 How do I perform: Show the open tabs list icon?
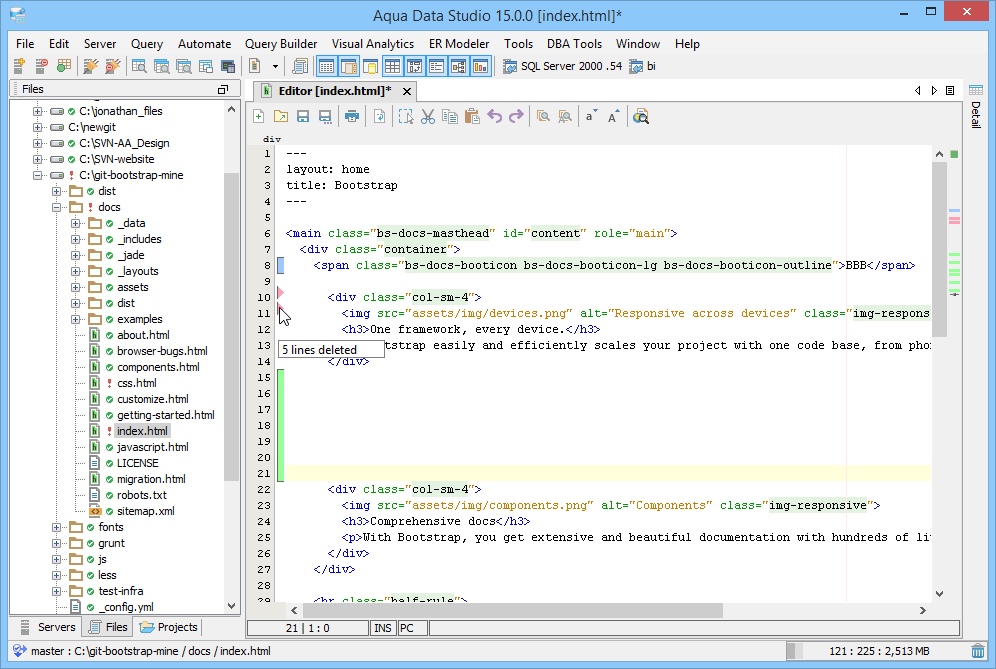950,91
